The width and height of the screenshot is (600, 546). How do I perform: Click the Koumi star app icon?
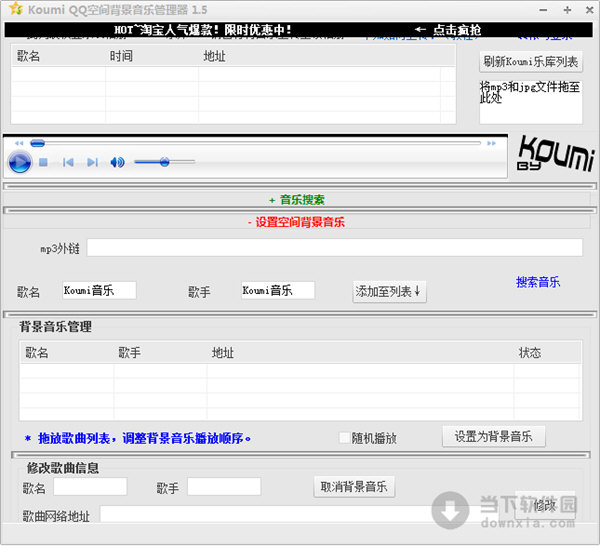pos(15,8)
